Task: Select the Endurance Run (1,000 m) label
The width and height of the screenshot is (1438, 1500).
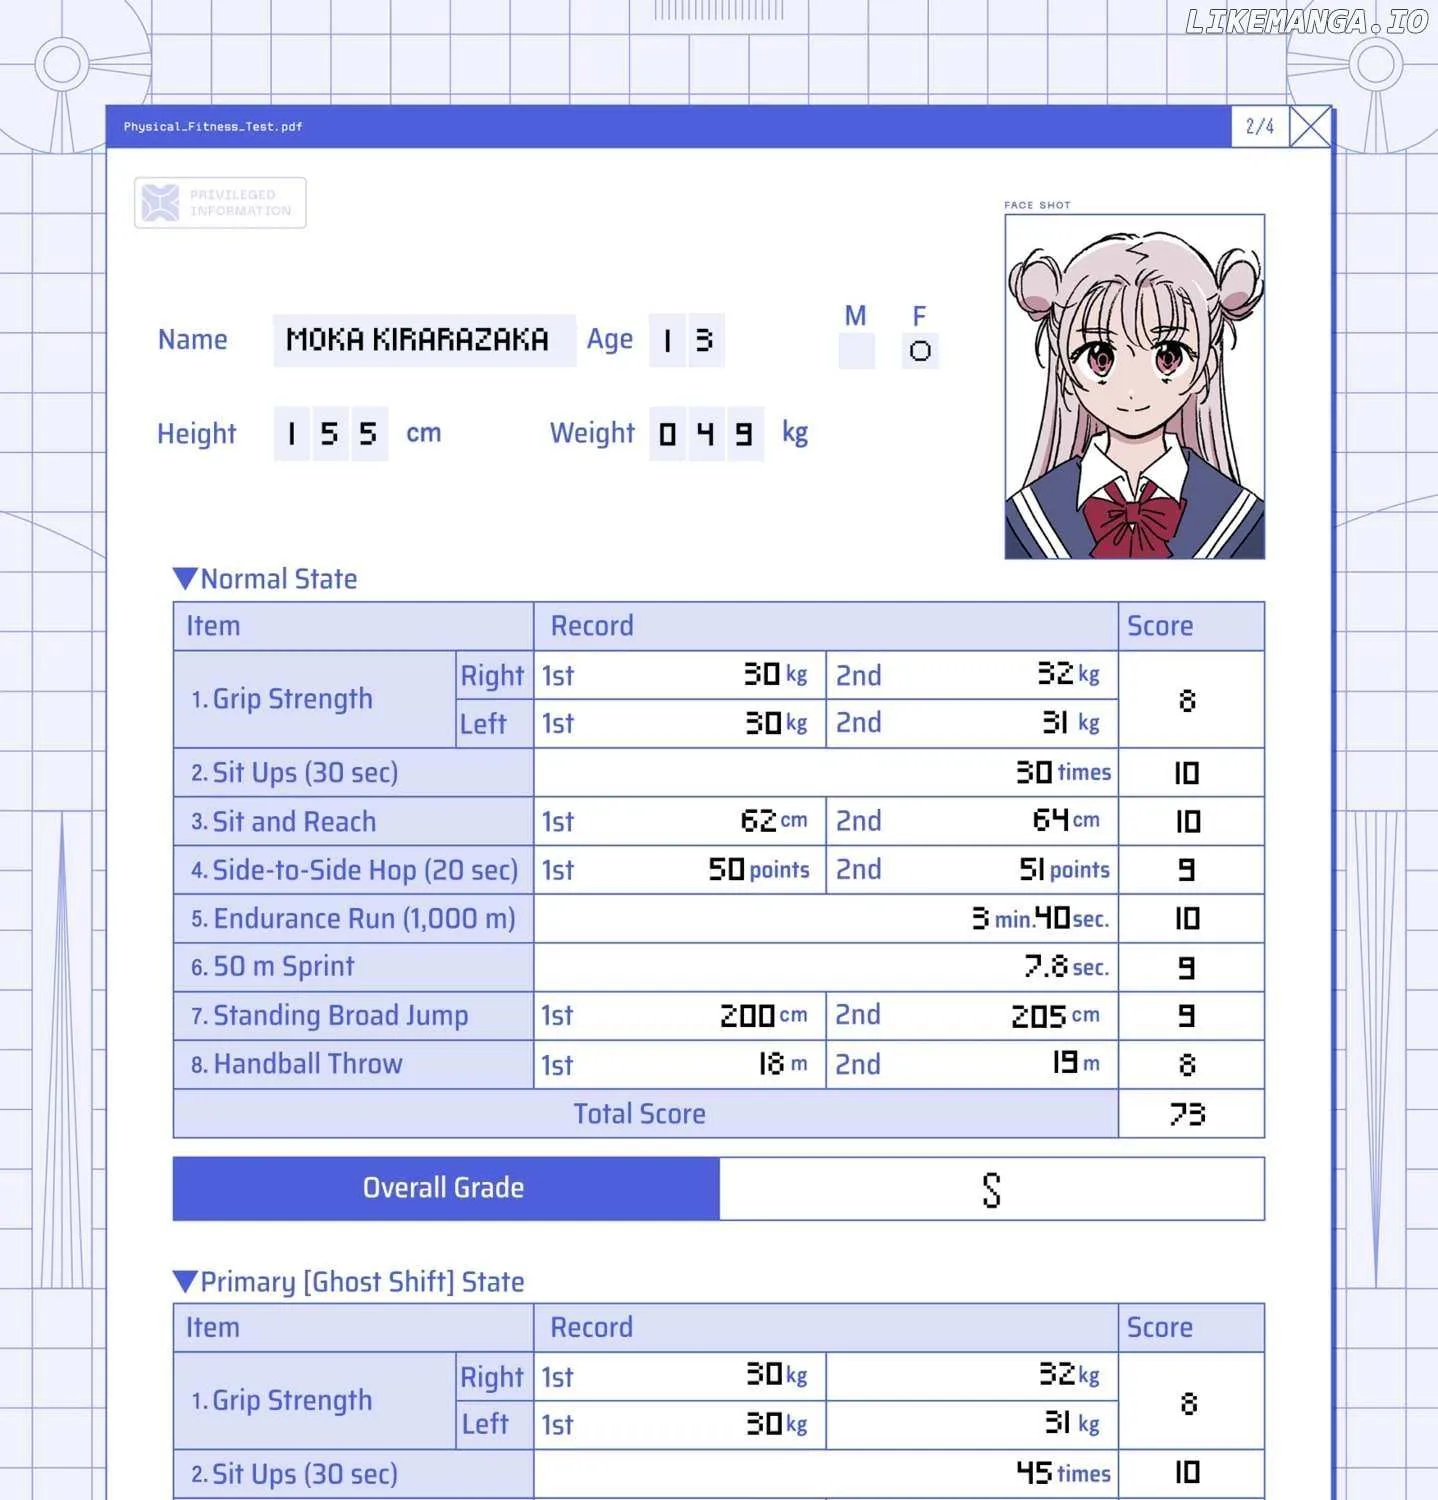Action: [x=353, y=918]
